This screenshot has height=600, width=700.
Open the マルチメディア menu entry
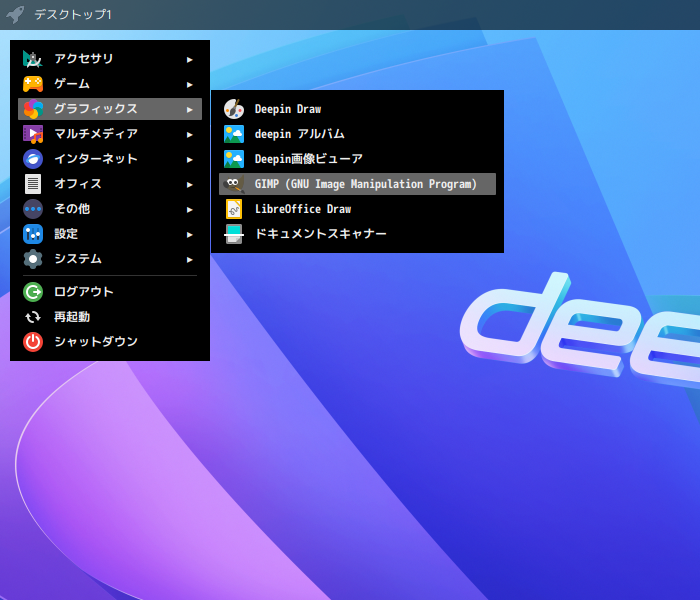110,134
